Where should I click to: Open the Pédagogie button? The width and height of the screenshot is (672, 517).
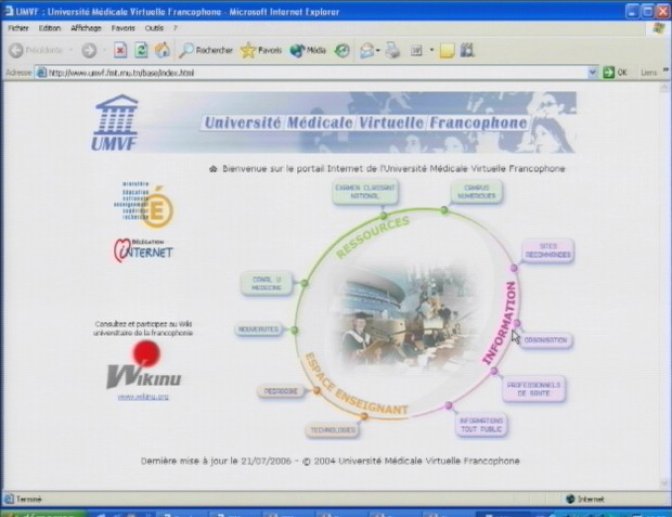tap(281, 391)
